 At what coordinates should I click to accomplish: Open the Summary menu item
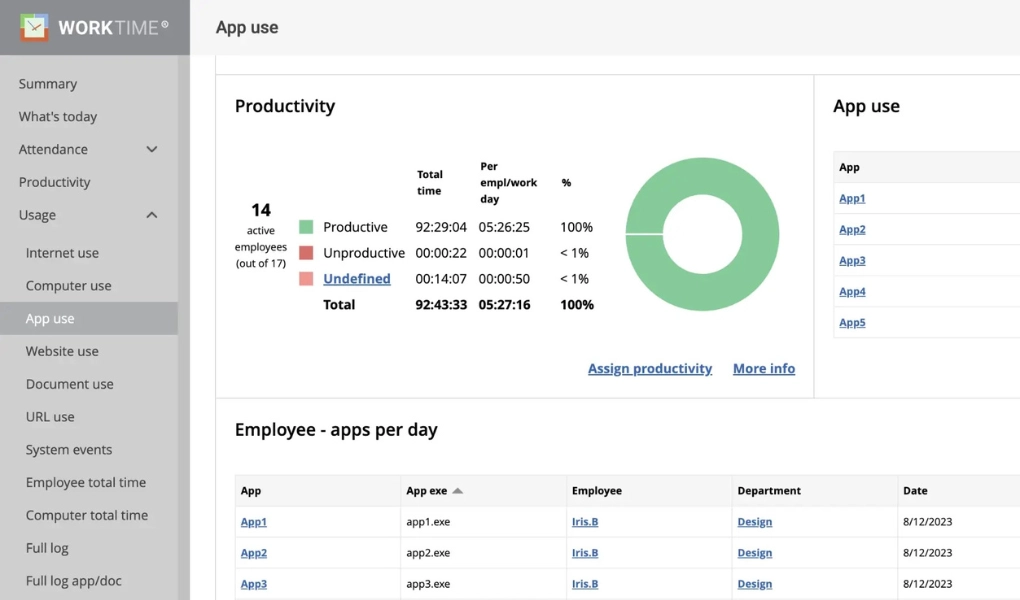48,84
